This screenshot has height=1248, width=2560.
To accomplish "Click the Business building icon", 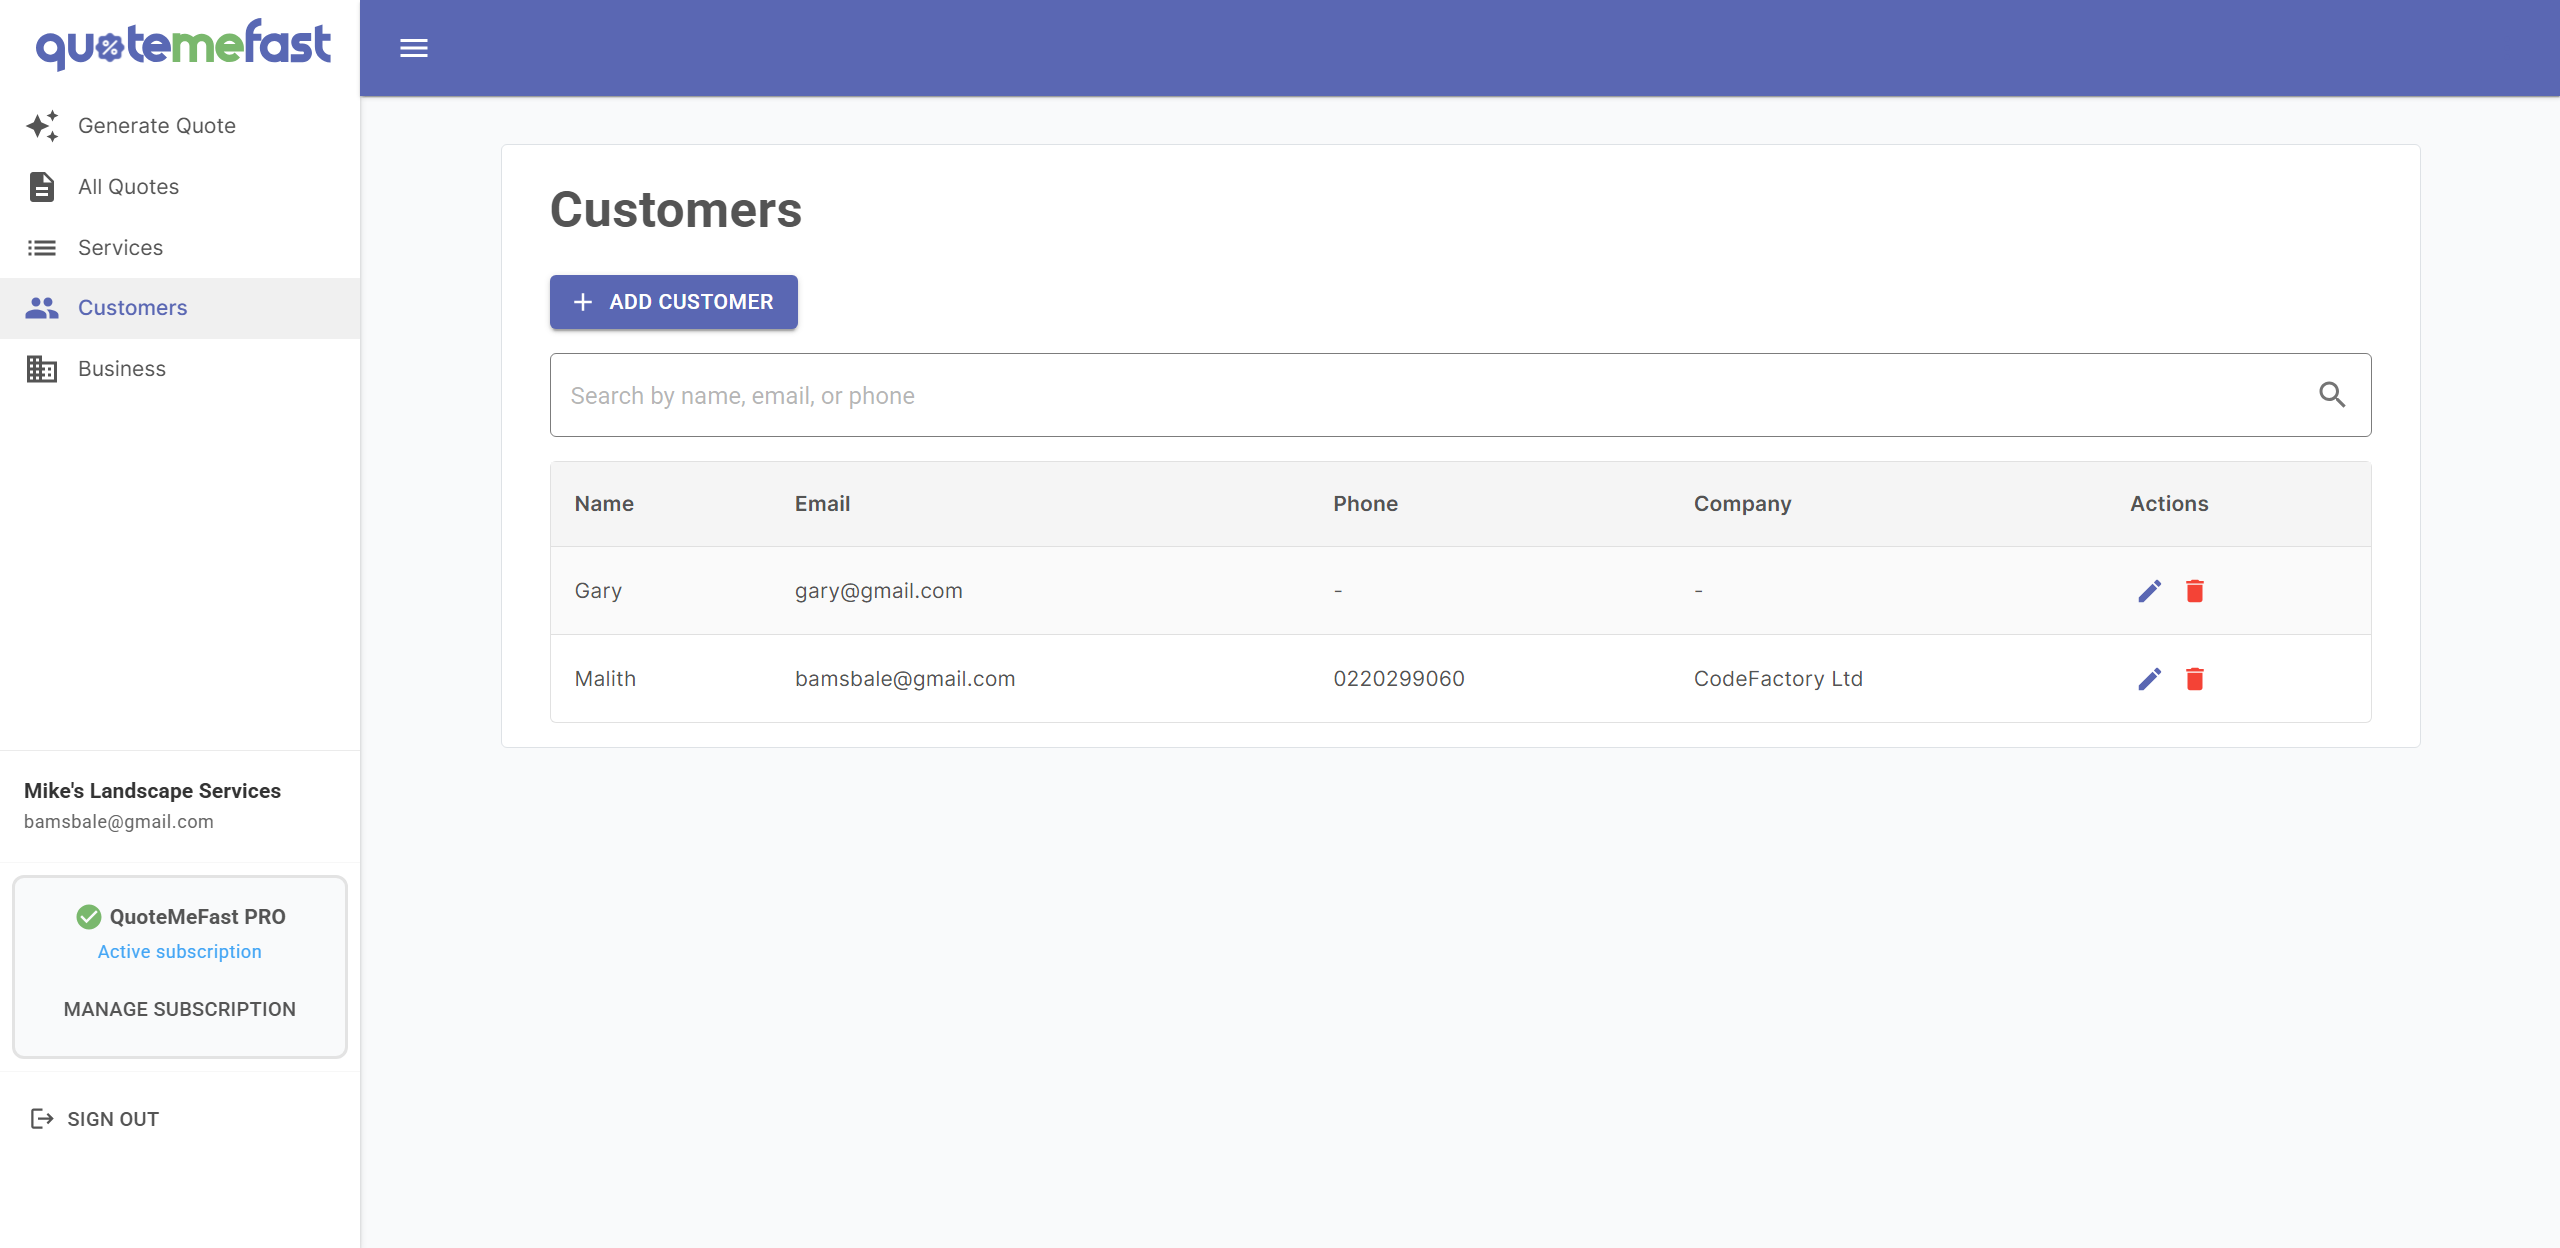I will 42,369.
